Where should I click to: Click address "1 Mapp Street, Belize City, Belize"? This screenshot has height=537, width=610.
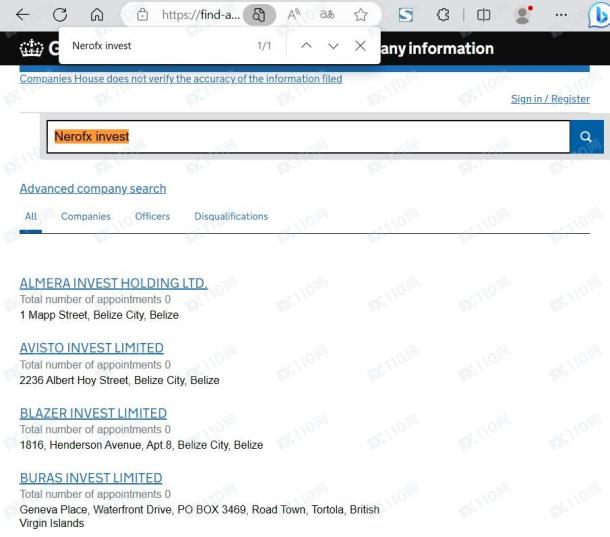(99, 315)
